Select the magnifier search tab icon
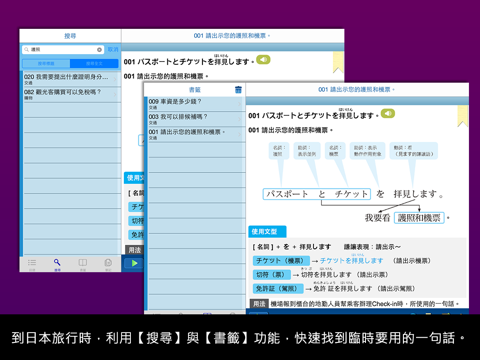 pos(57,263)
